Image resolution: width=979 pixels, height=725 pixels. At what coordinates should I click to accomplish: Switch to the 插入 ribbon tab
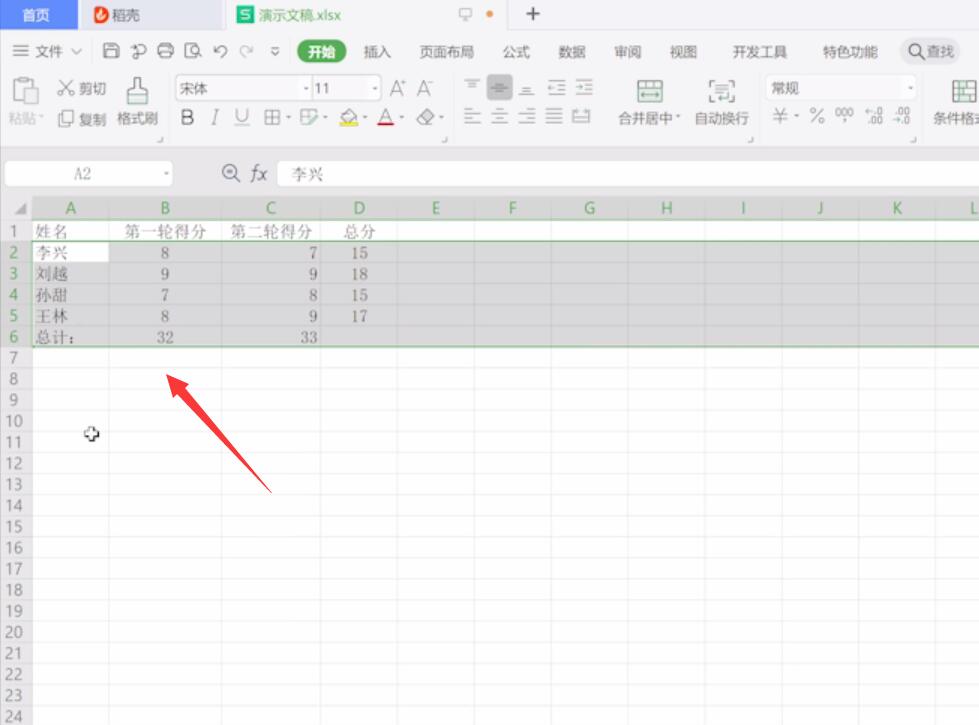pyautogui.click(x=377, y=51)
